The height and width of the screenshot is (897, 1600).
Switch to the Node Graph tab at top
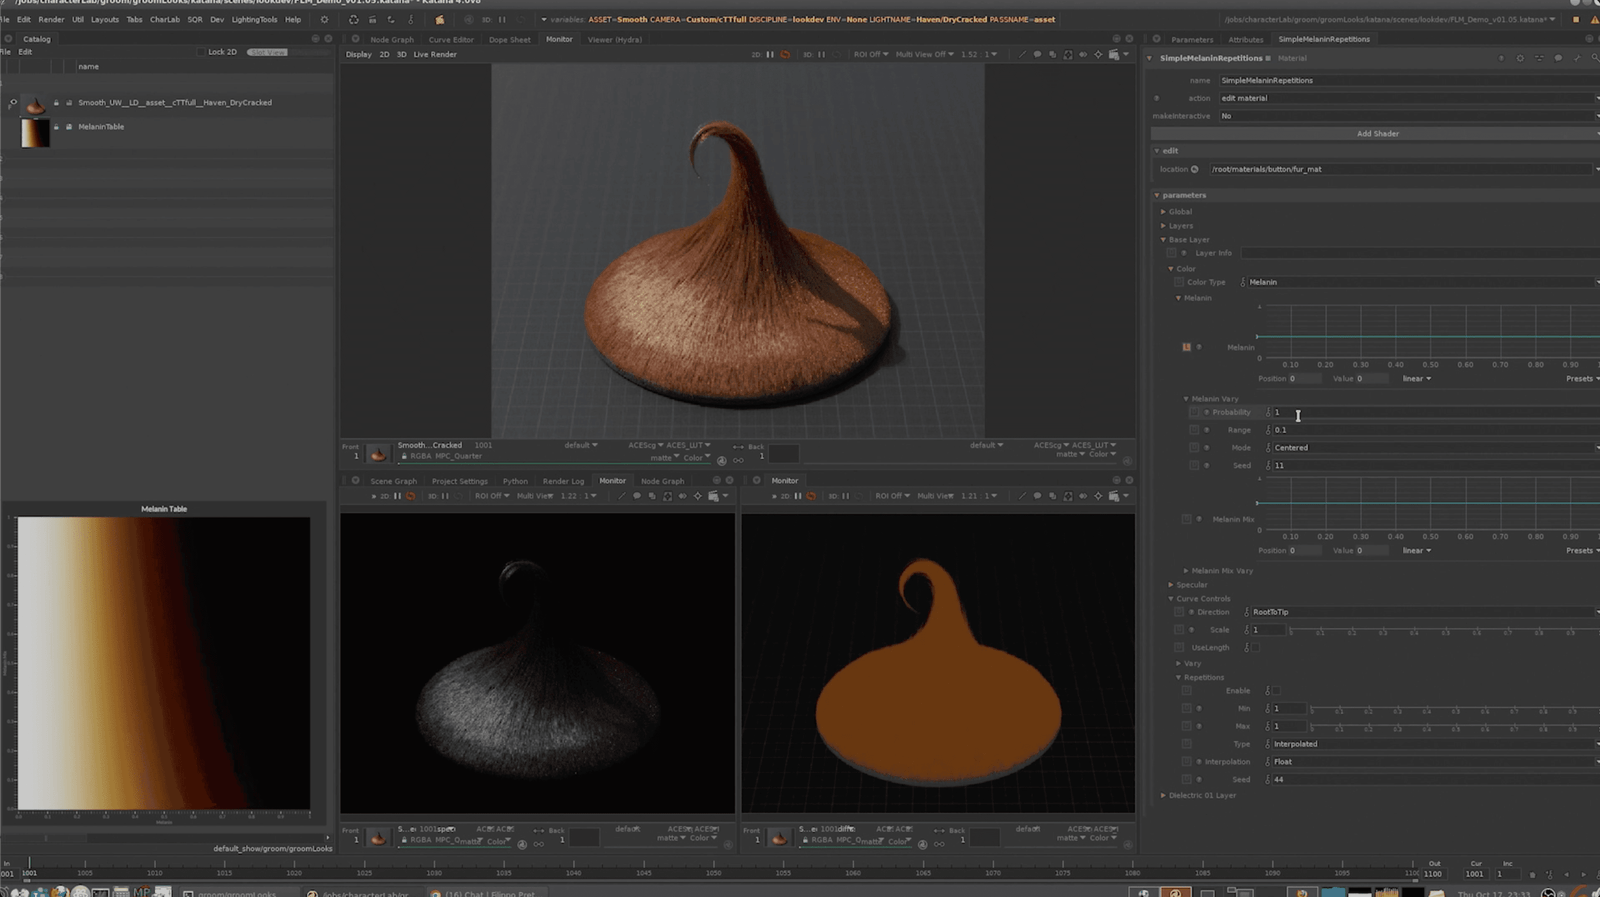pyautogui.click(x=391, y=40)
